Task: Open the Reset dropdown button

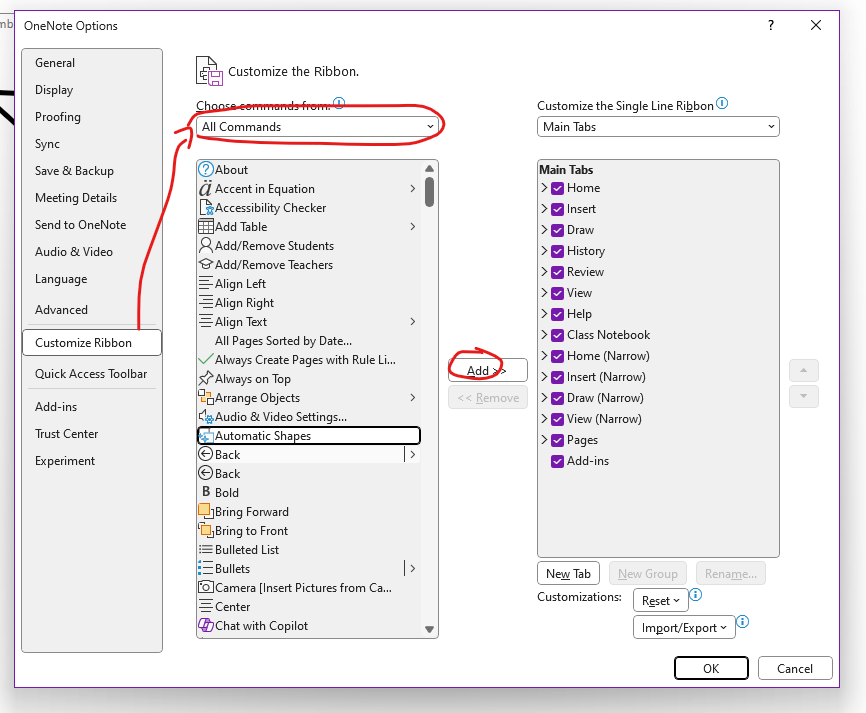Action: (661, 600)
